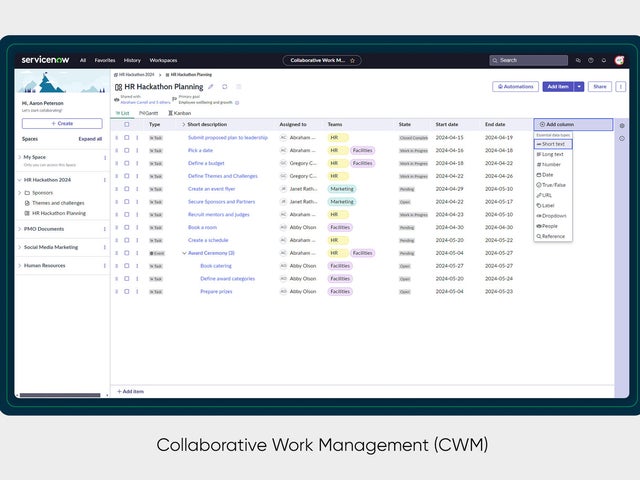Image resolution: width=640 pixels, height=480 pixels.
Task: Open the more actions kebab next to Share
Action: (620, 87)
